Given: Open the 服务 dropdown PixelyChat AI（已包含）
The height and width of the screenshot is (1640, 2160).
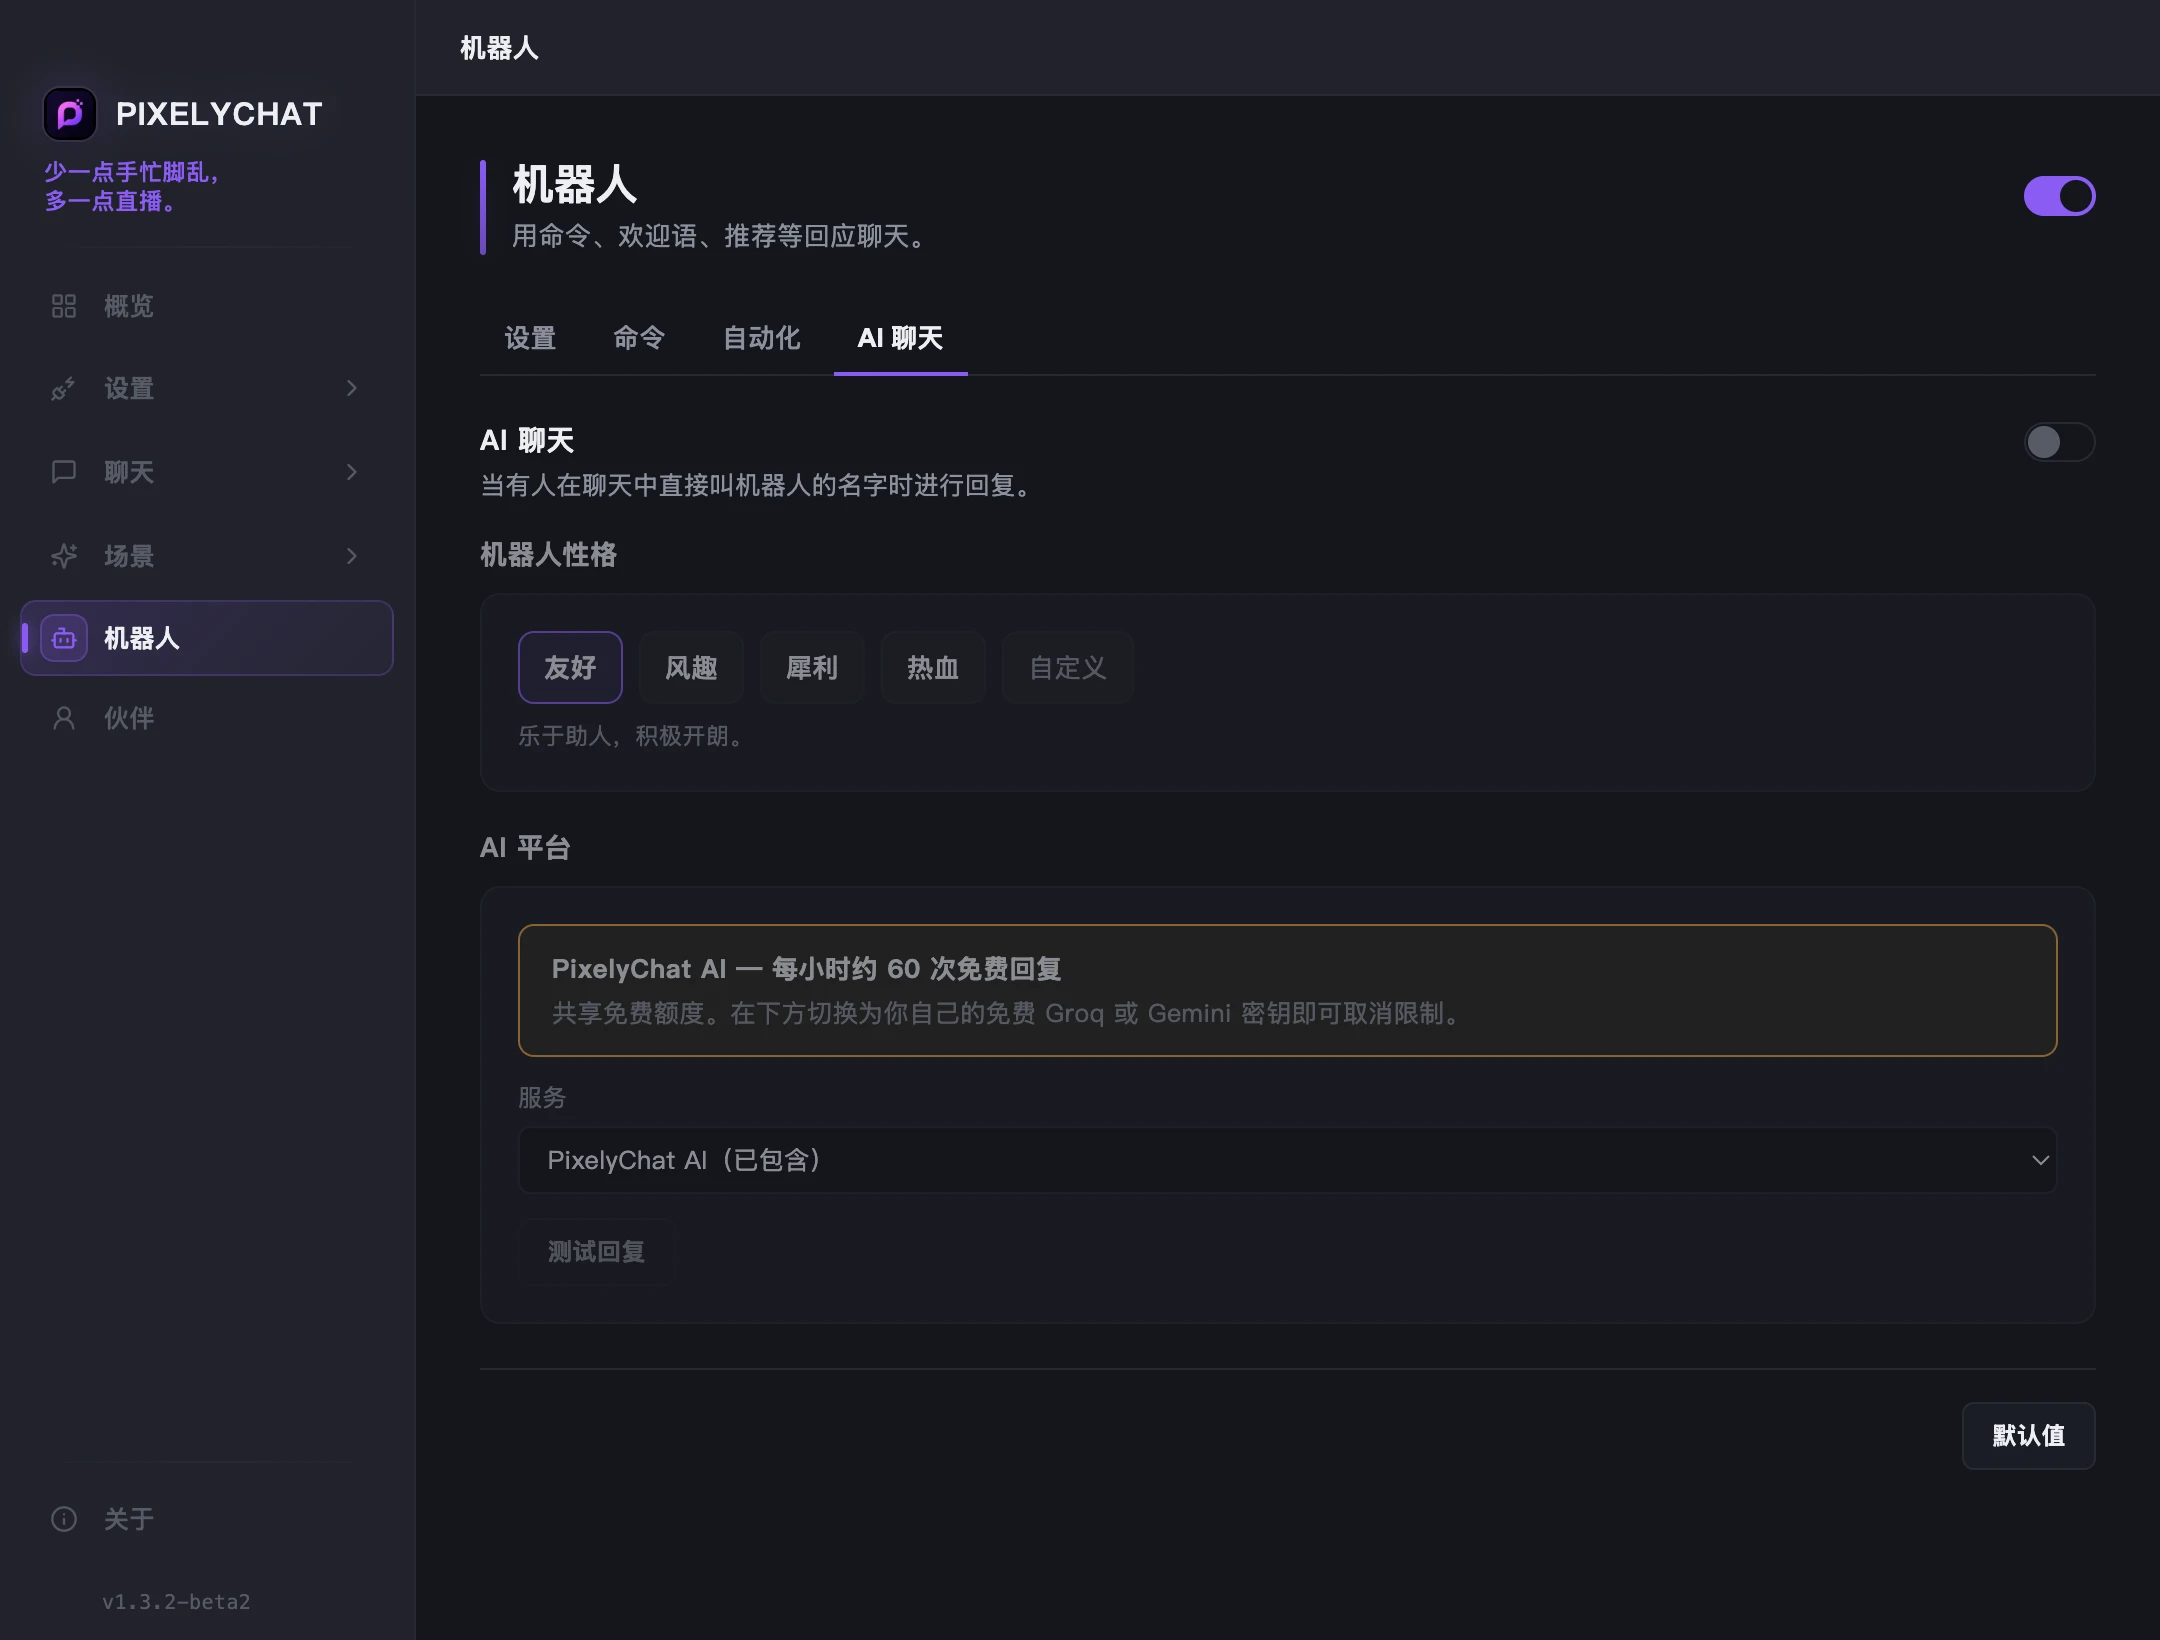Looking at the screenshot, I should coord(1288,1160).
